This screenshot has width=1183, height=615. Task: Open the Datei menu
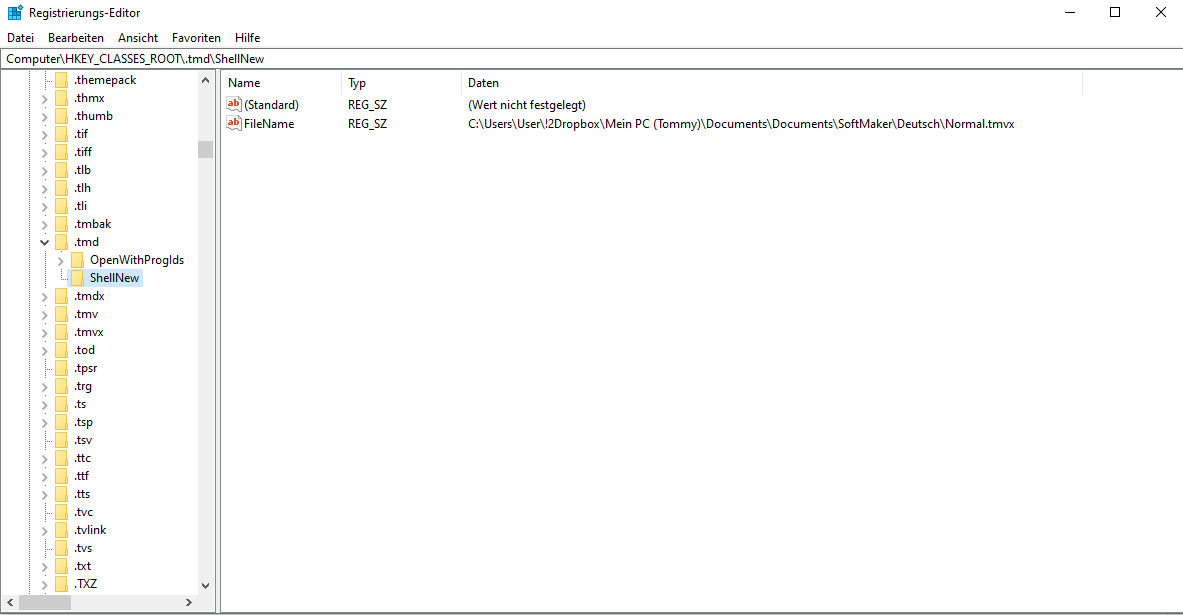pos(20,38)
